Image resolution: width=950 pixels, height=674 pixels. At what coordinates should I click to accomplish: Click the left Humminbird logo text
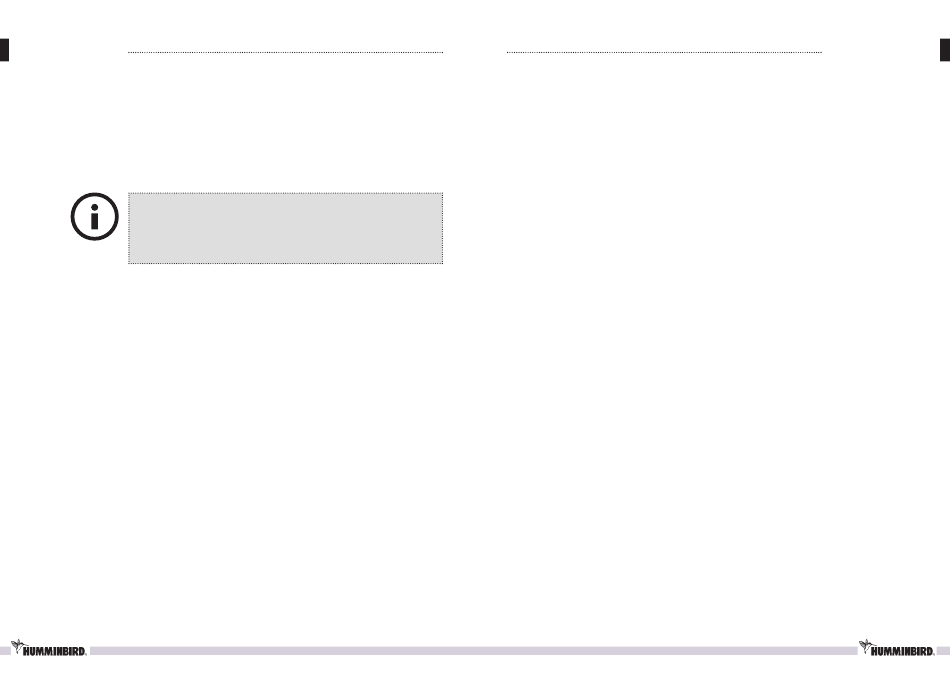point(55,652)
